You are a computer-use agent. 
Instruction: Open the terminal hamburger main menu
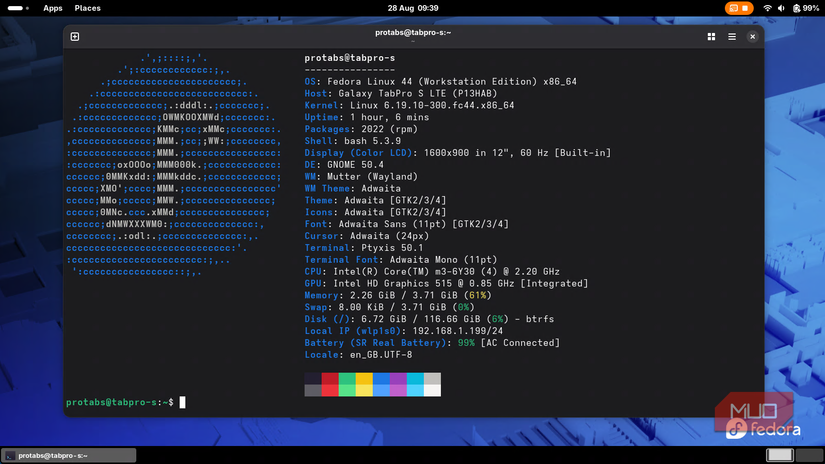pos(732,36)
